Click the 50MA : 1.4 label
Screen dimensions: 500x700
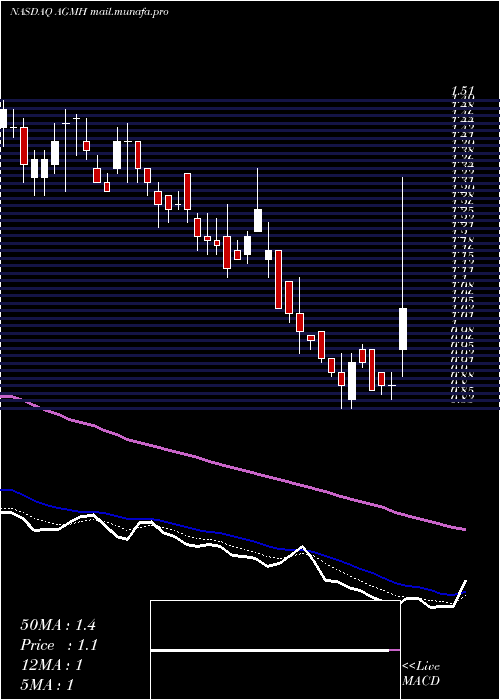[x=58, y=625]
